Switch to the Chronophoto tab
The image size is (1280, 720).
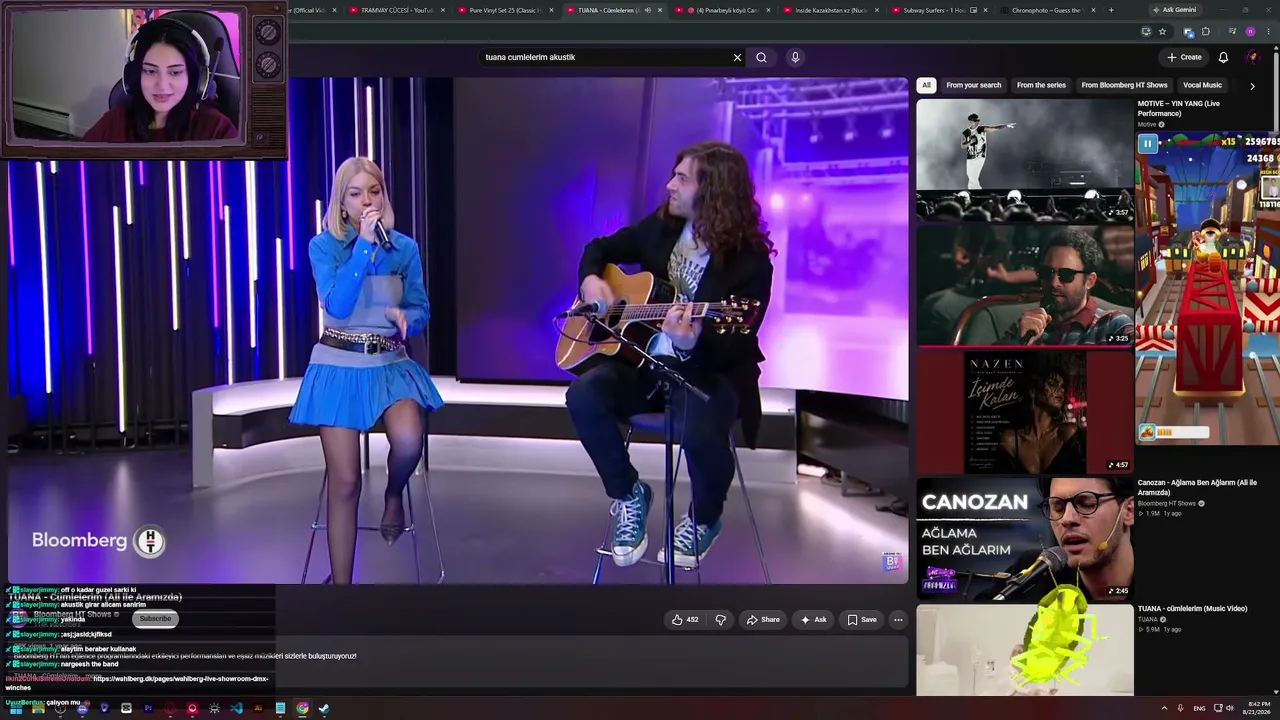1046,10
